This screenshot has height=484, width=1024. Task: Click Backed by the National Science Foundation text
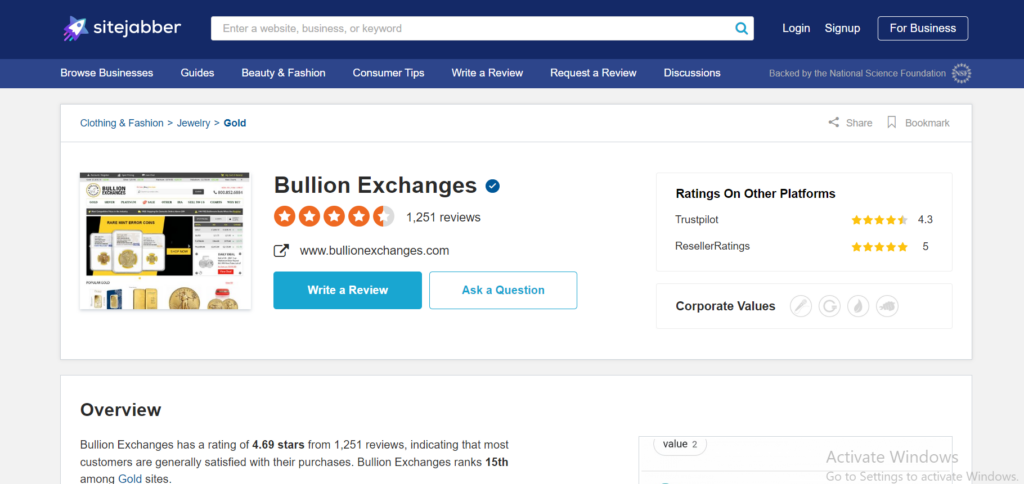click(x=857, y=73)
